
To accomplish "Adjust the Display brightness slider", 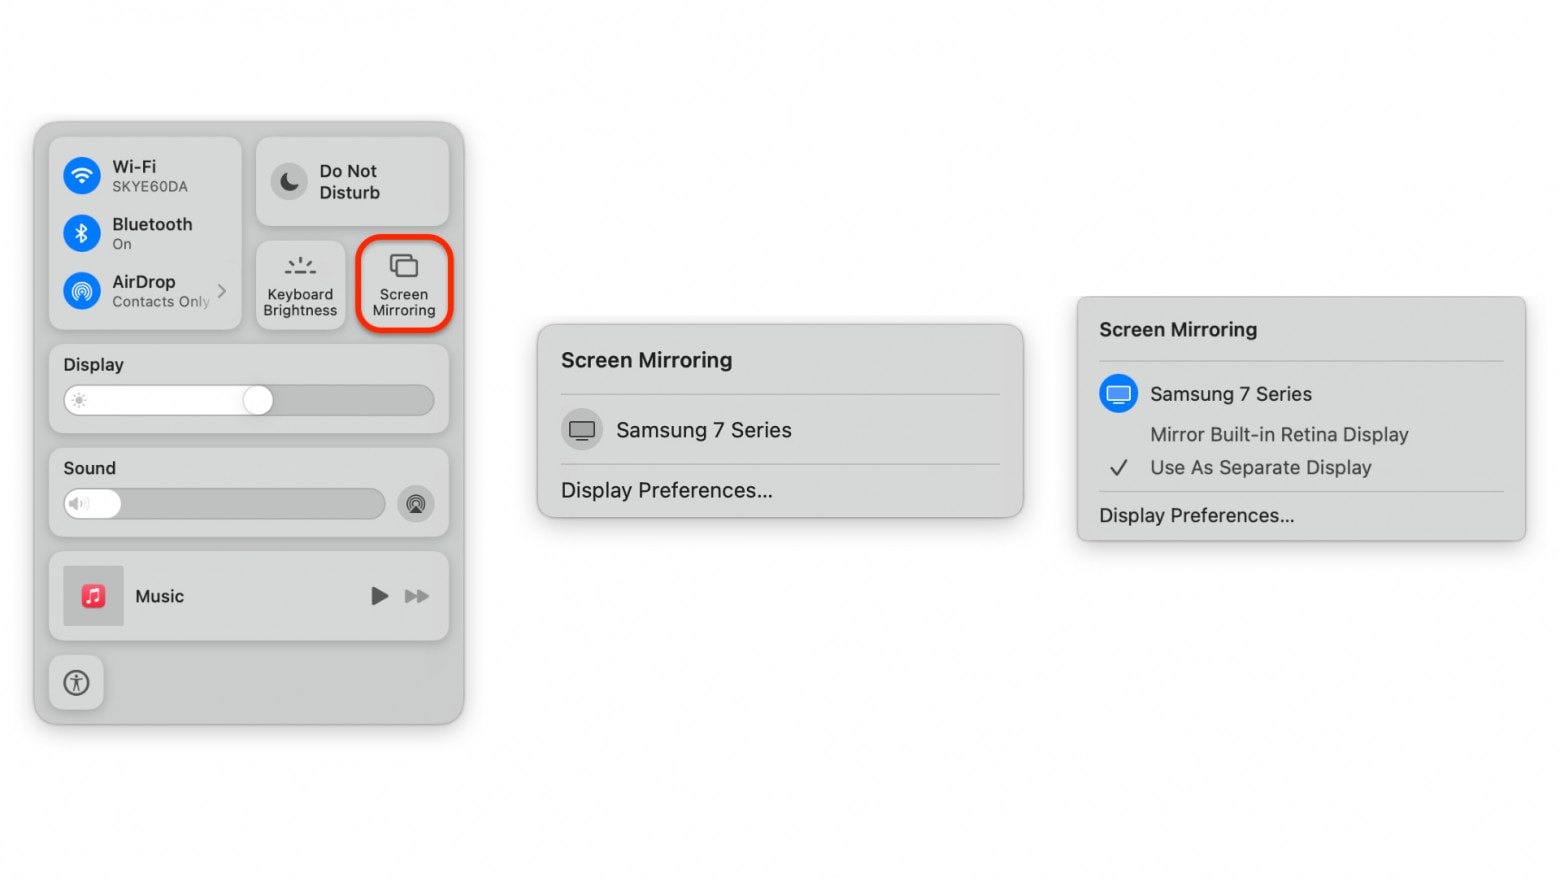I will [258, 400].
